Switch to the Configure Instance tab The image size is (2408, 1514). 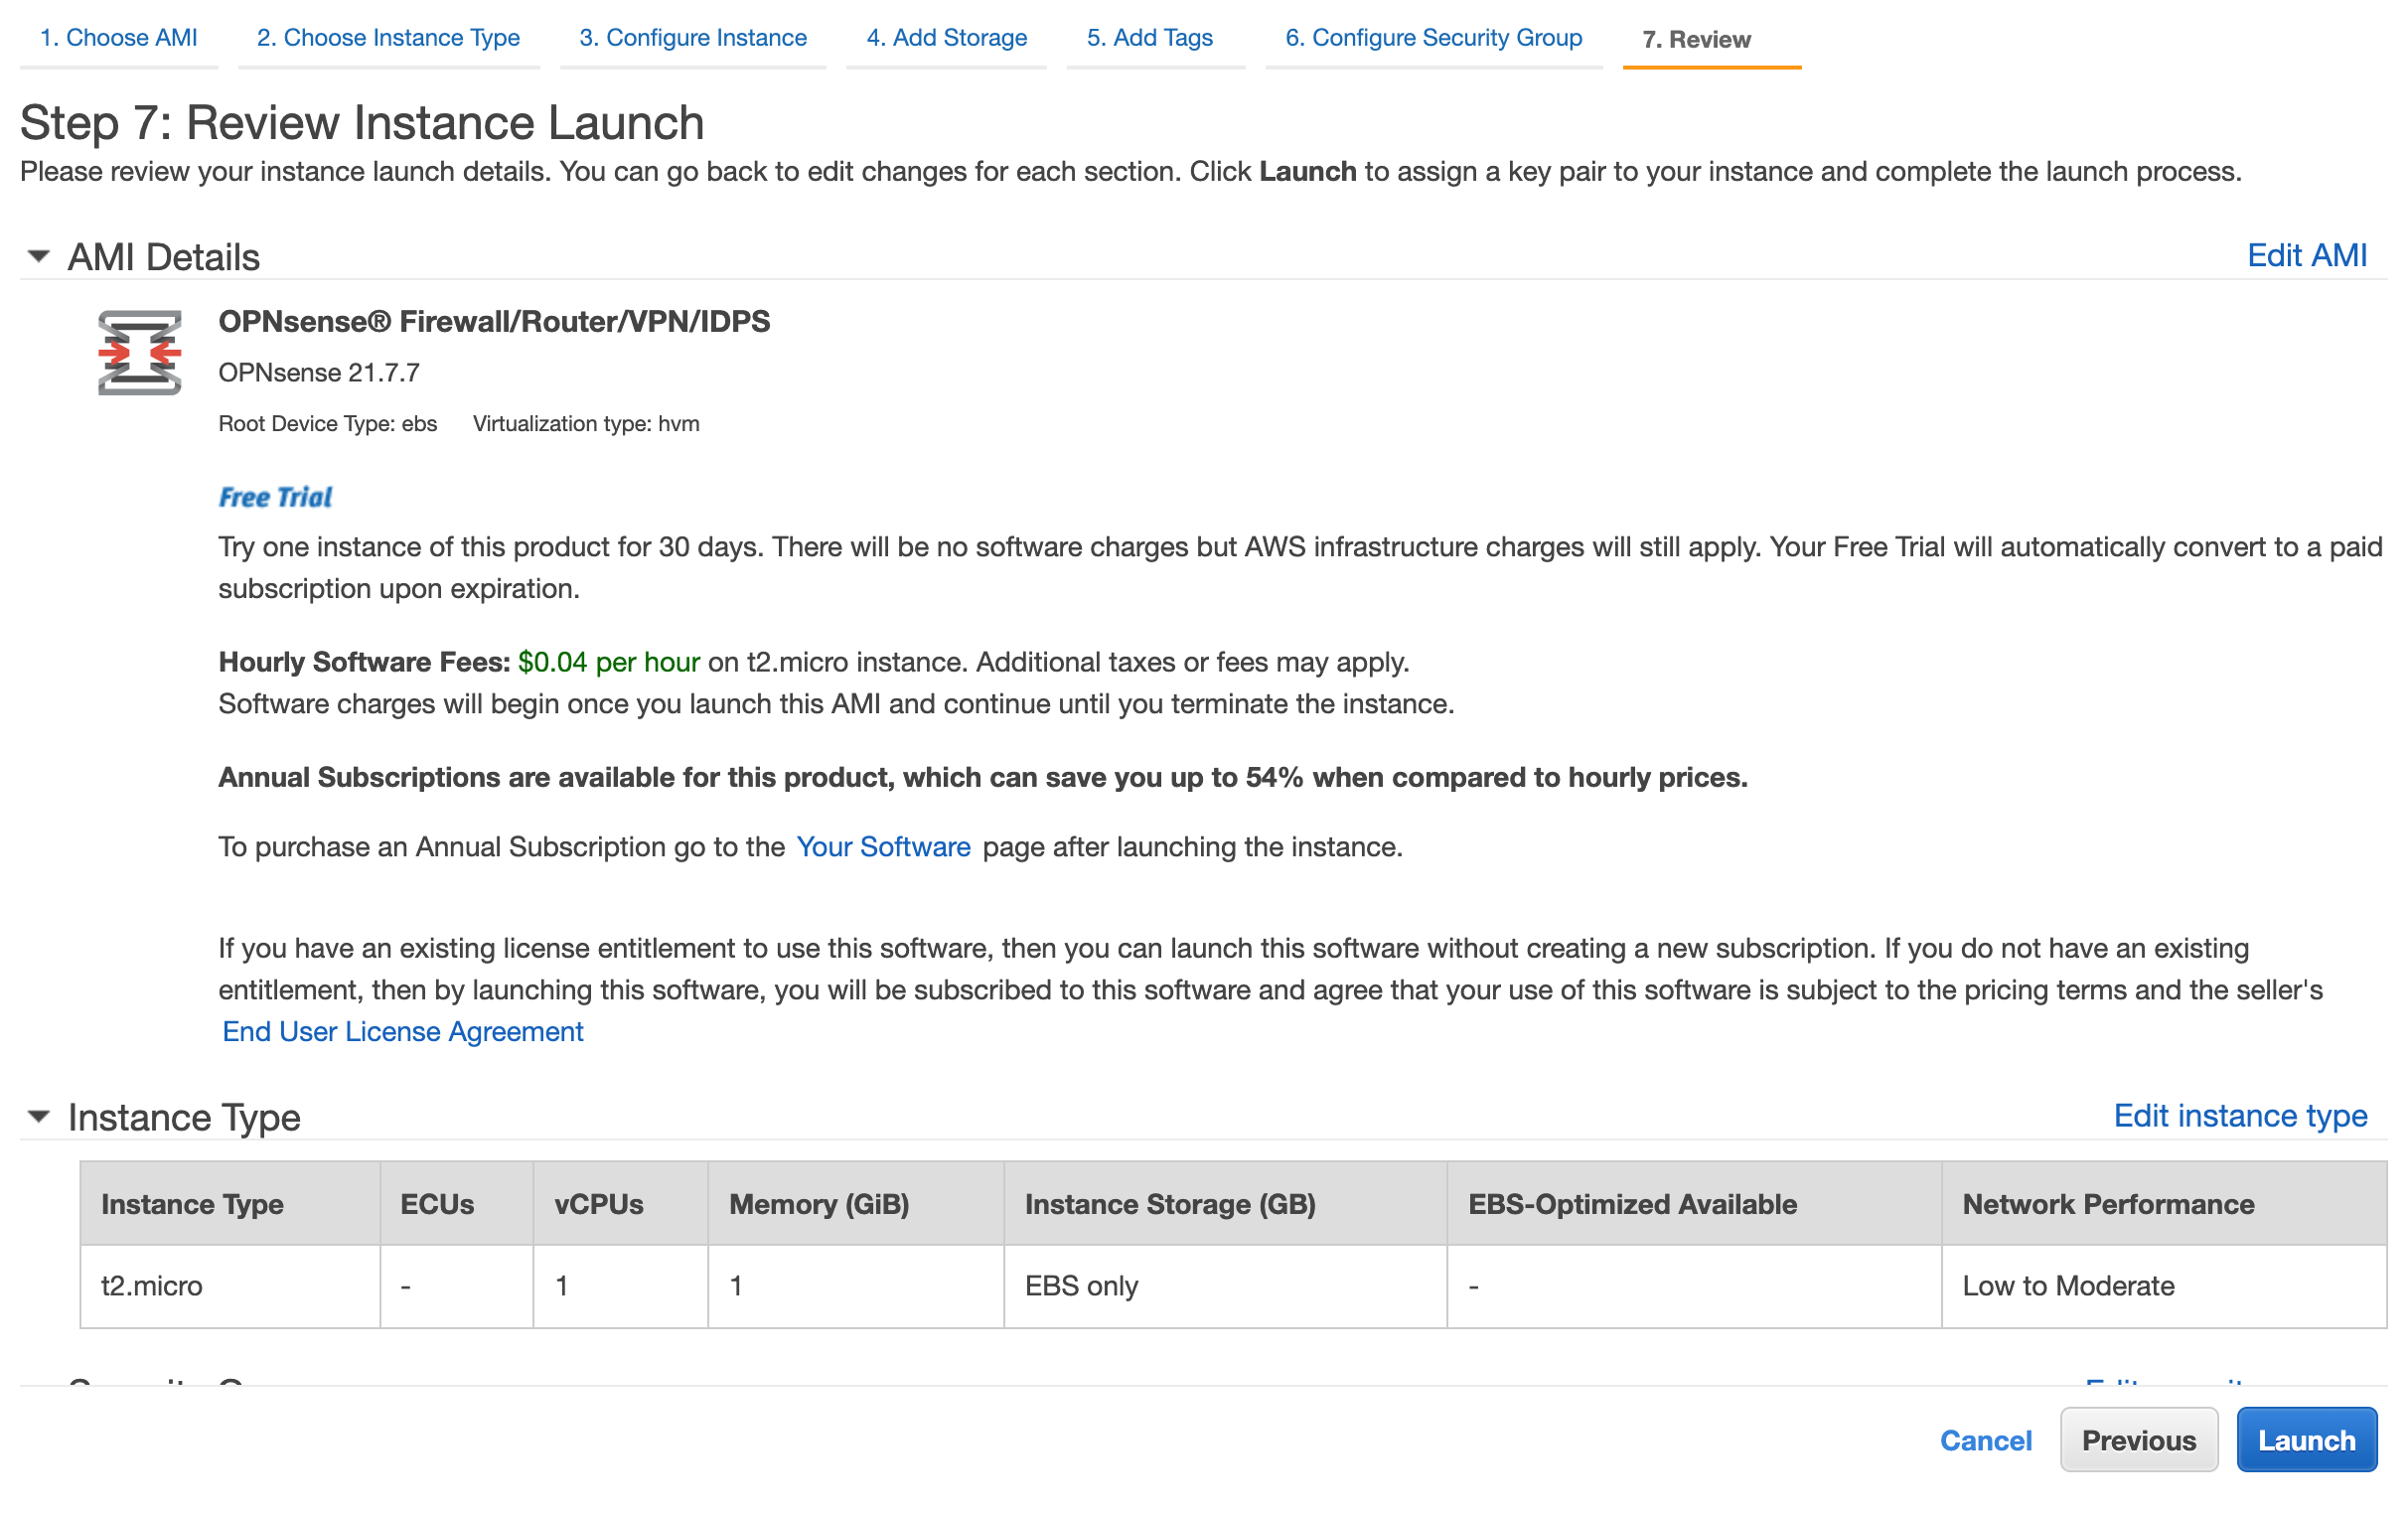click(x=692, y=38)
